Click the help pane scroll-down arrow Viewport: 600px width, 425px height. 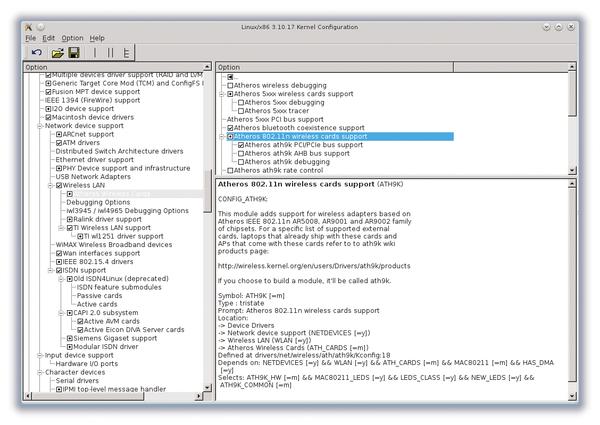tap(572, 396)
